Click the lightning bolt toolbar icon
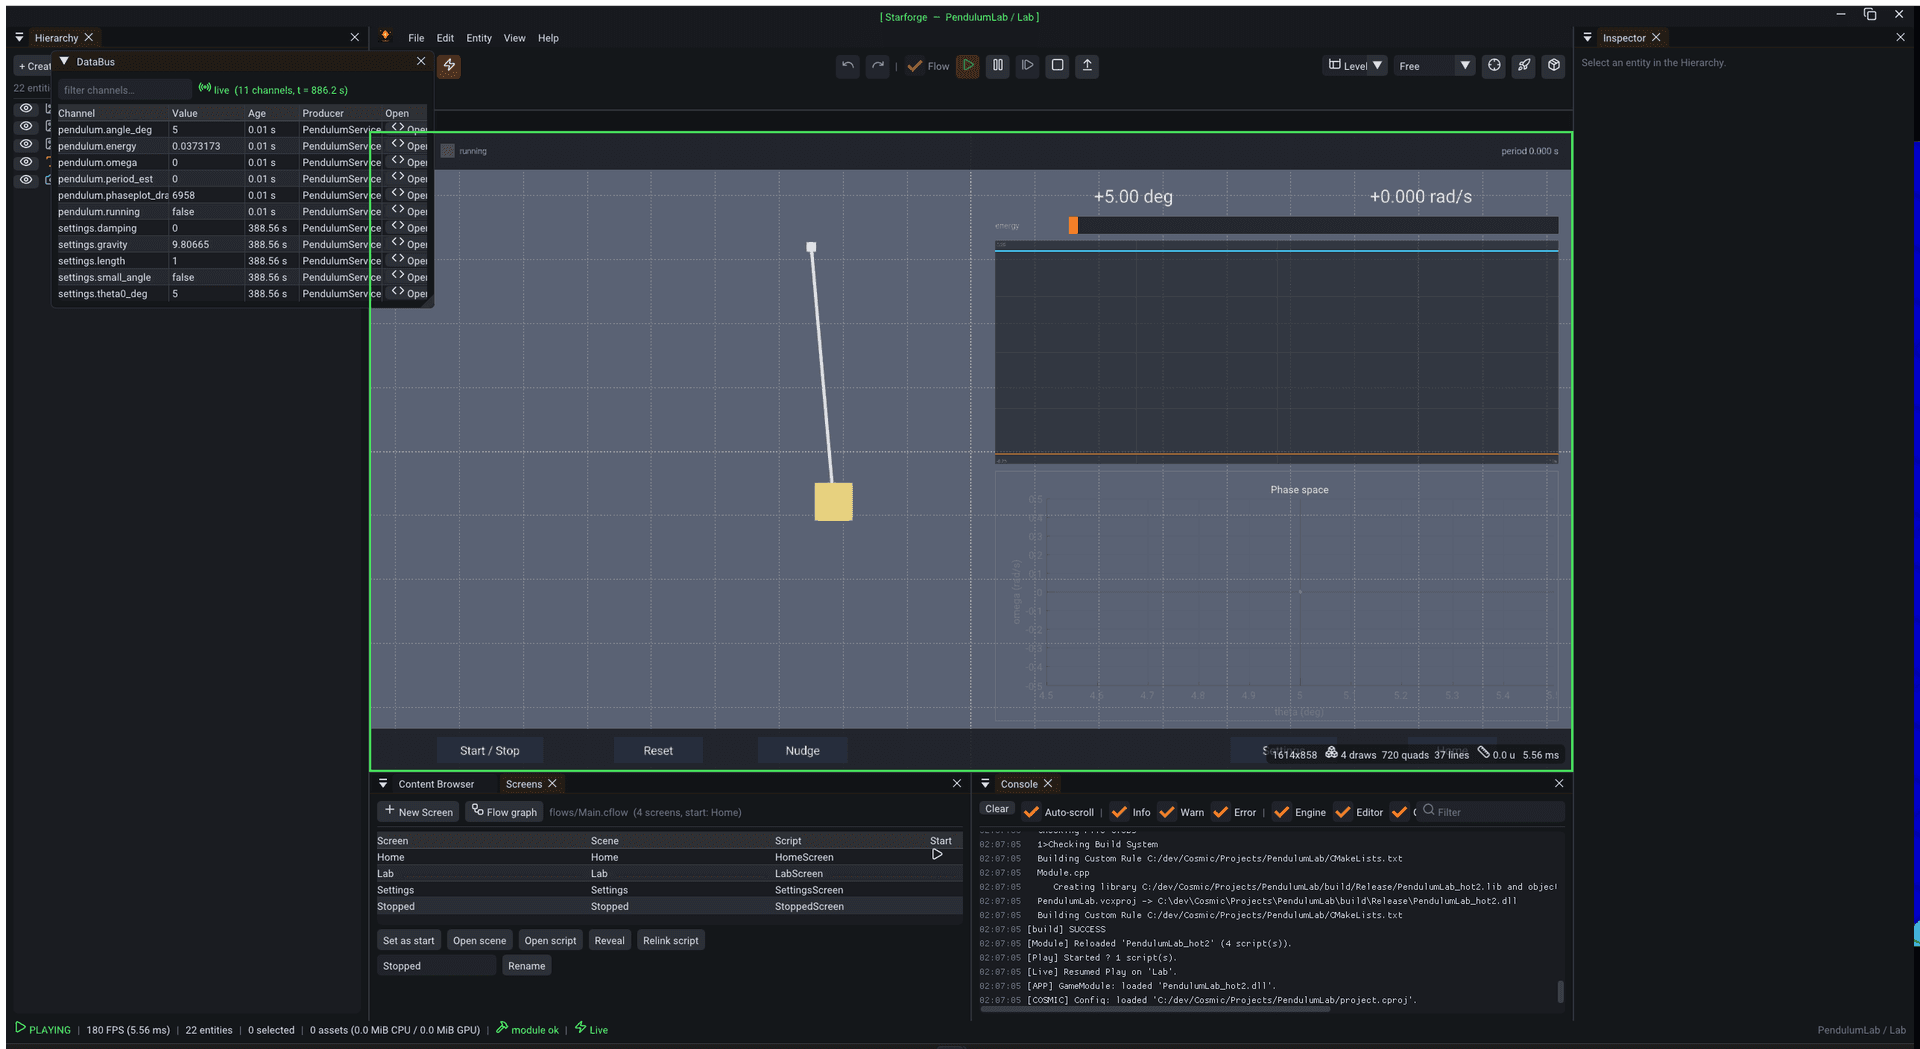This screenshot has width=1920, height=1049. (450, 66)
